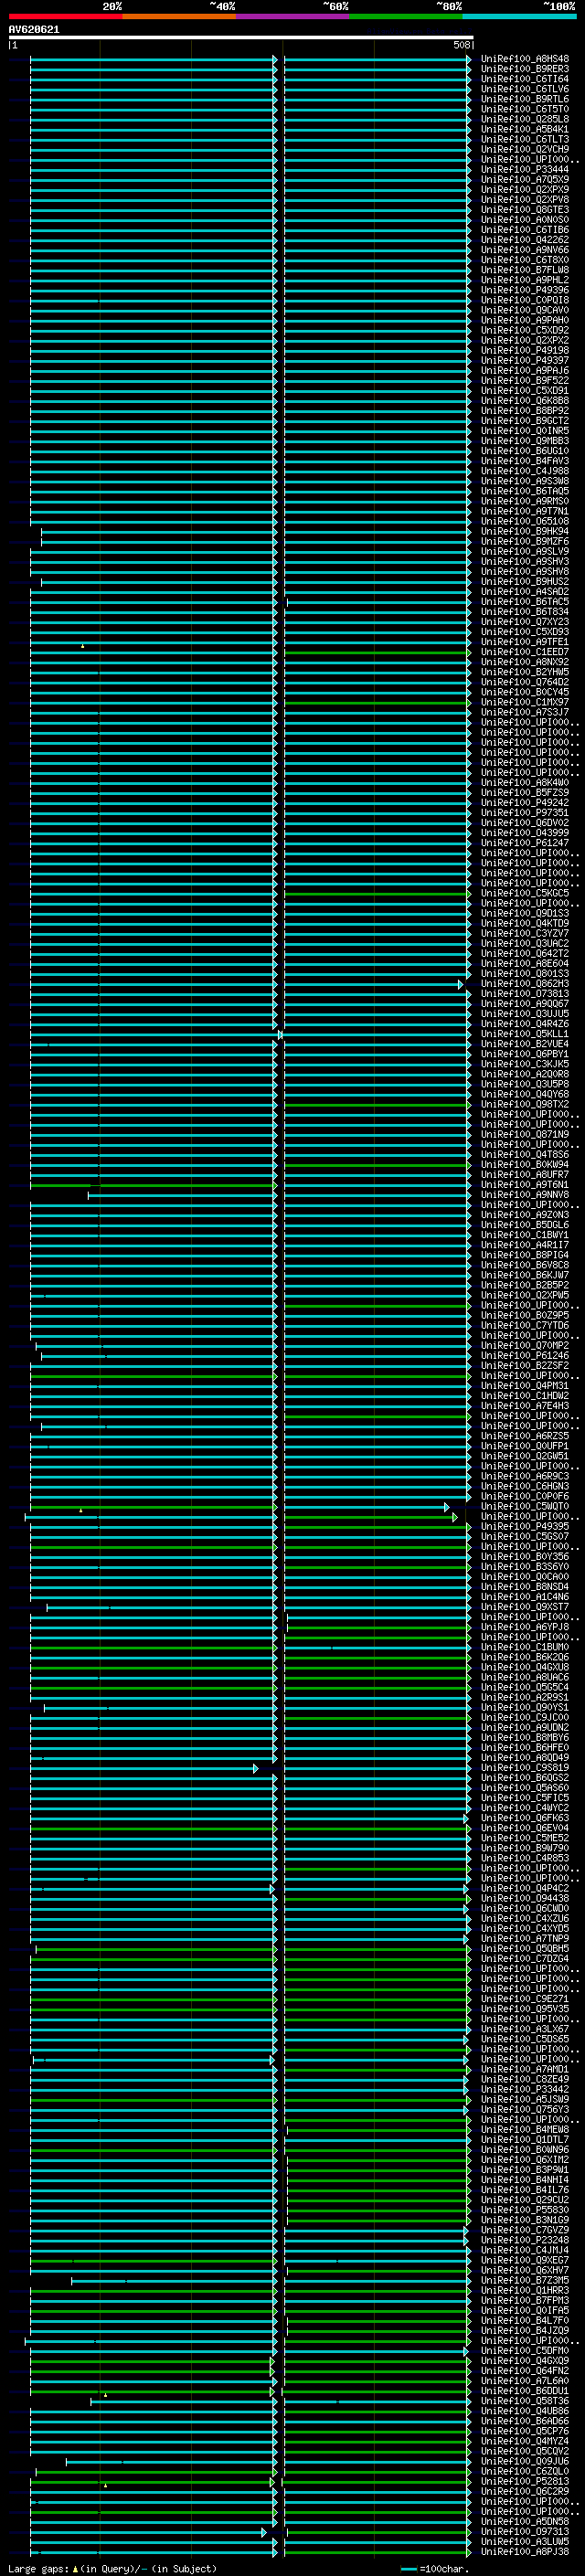Open hit UniRef100_C6TLV6
The width and height of the screenshot is (585, 2576).
[525, 89]
